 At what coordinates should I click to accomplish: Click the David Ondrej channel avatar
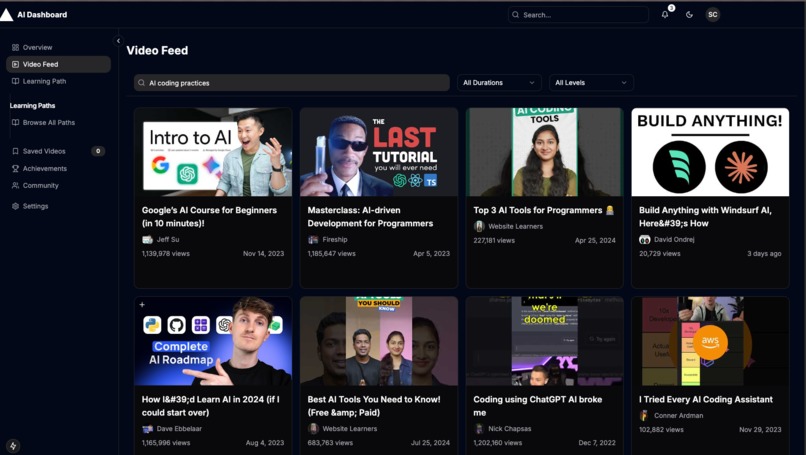point(645,240)
